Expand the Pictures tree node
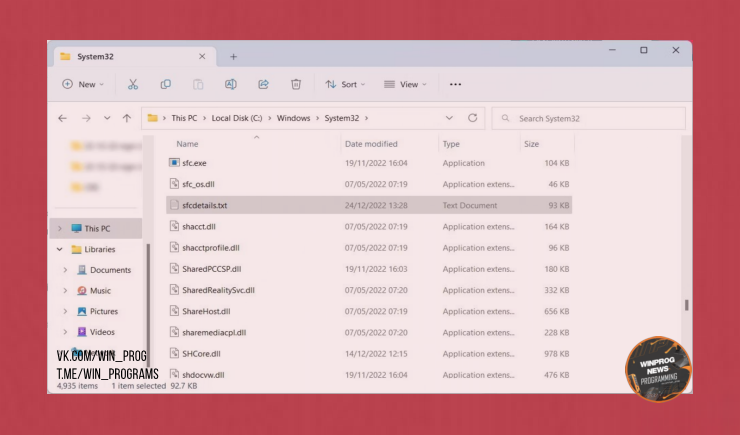This screenshot has height=435, width=740. 65,311
